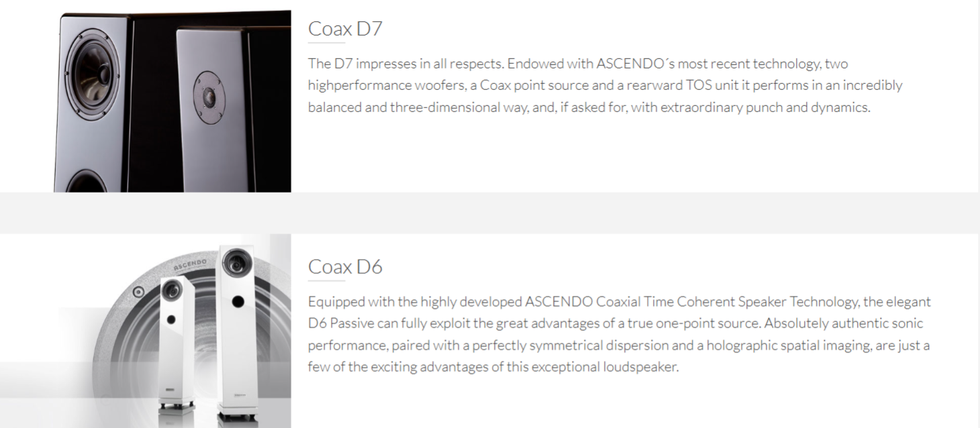Click the large upper woofer on D7 cabinet
Image resolution: width=980 pixels, height=428 pixels.
point(92,74)
